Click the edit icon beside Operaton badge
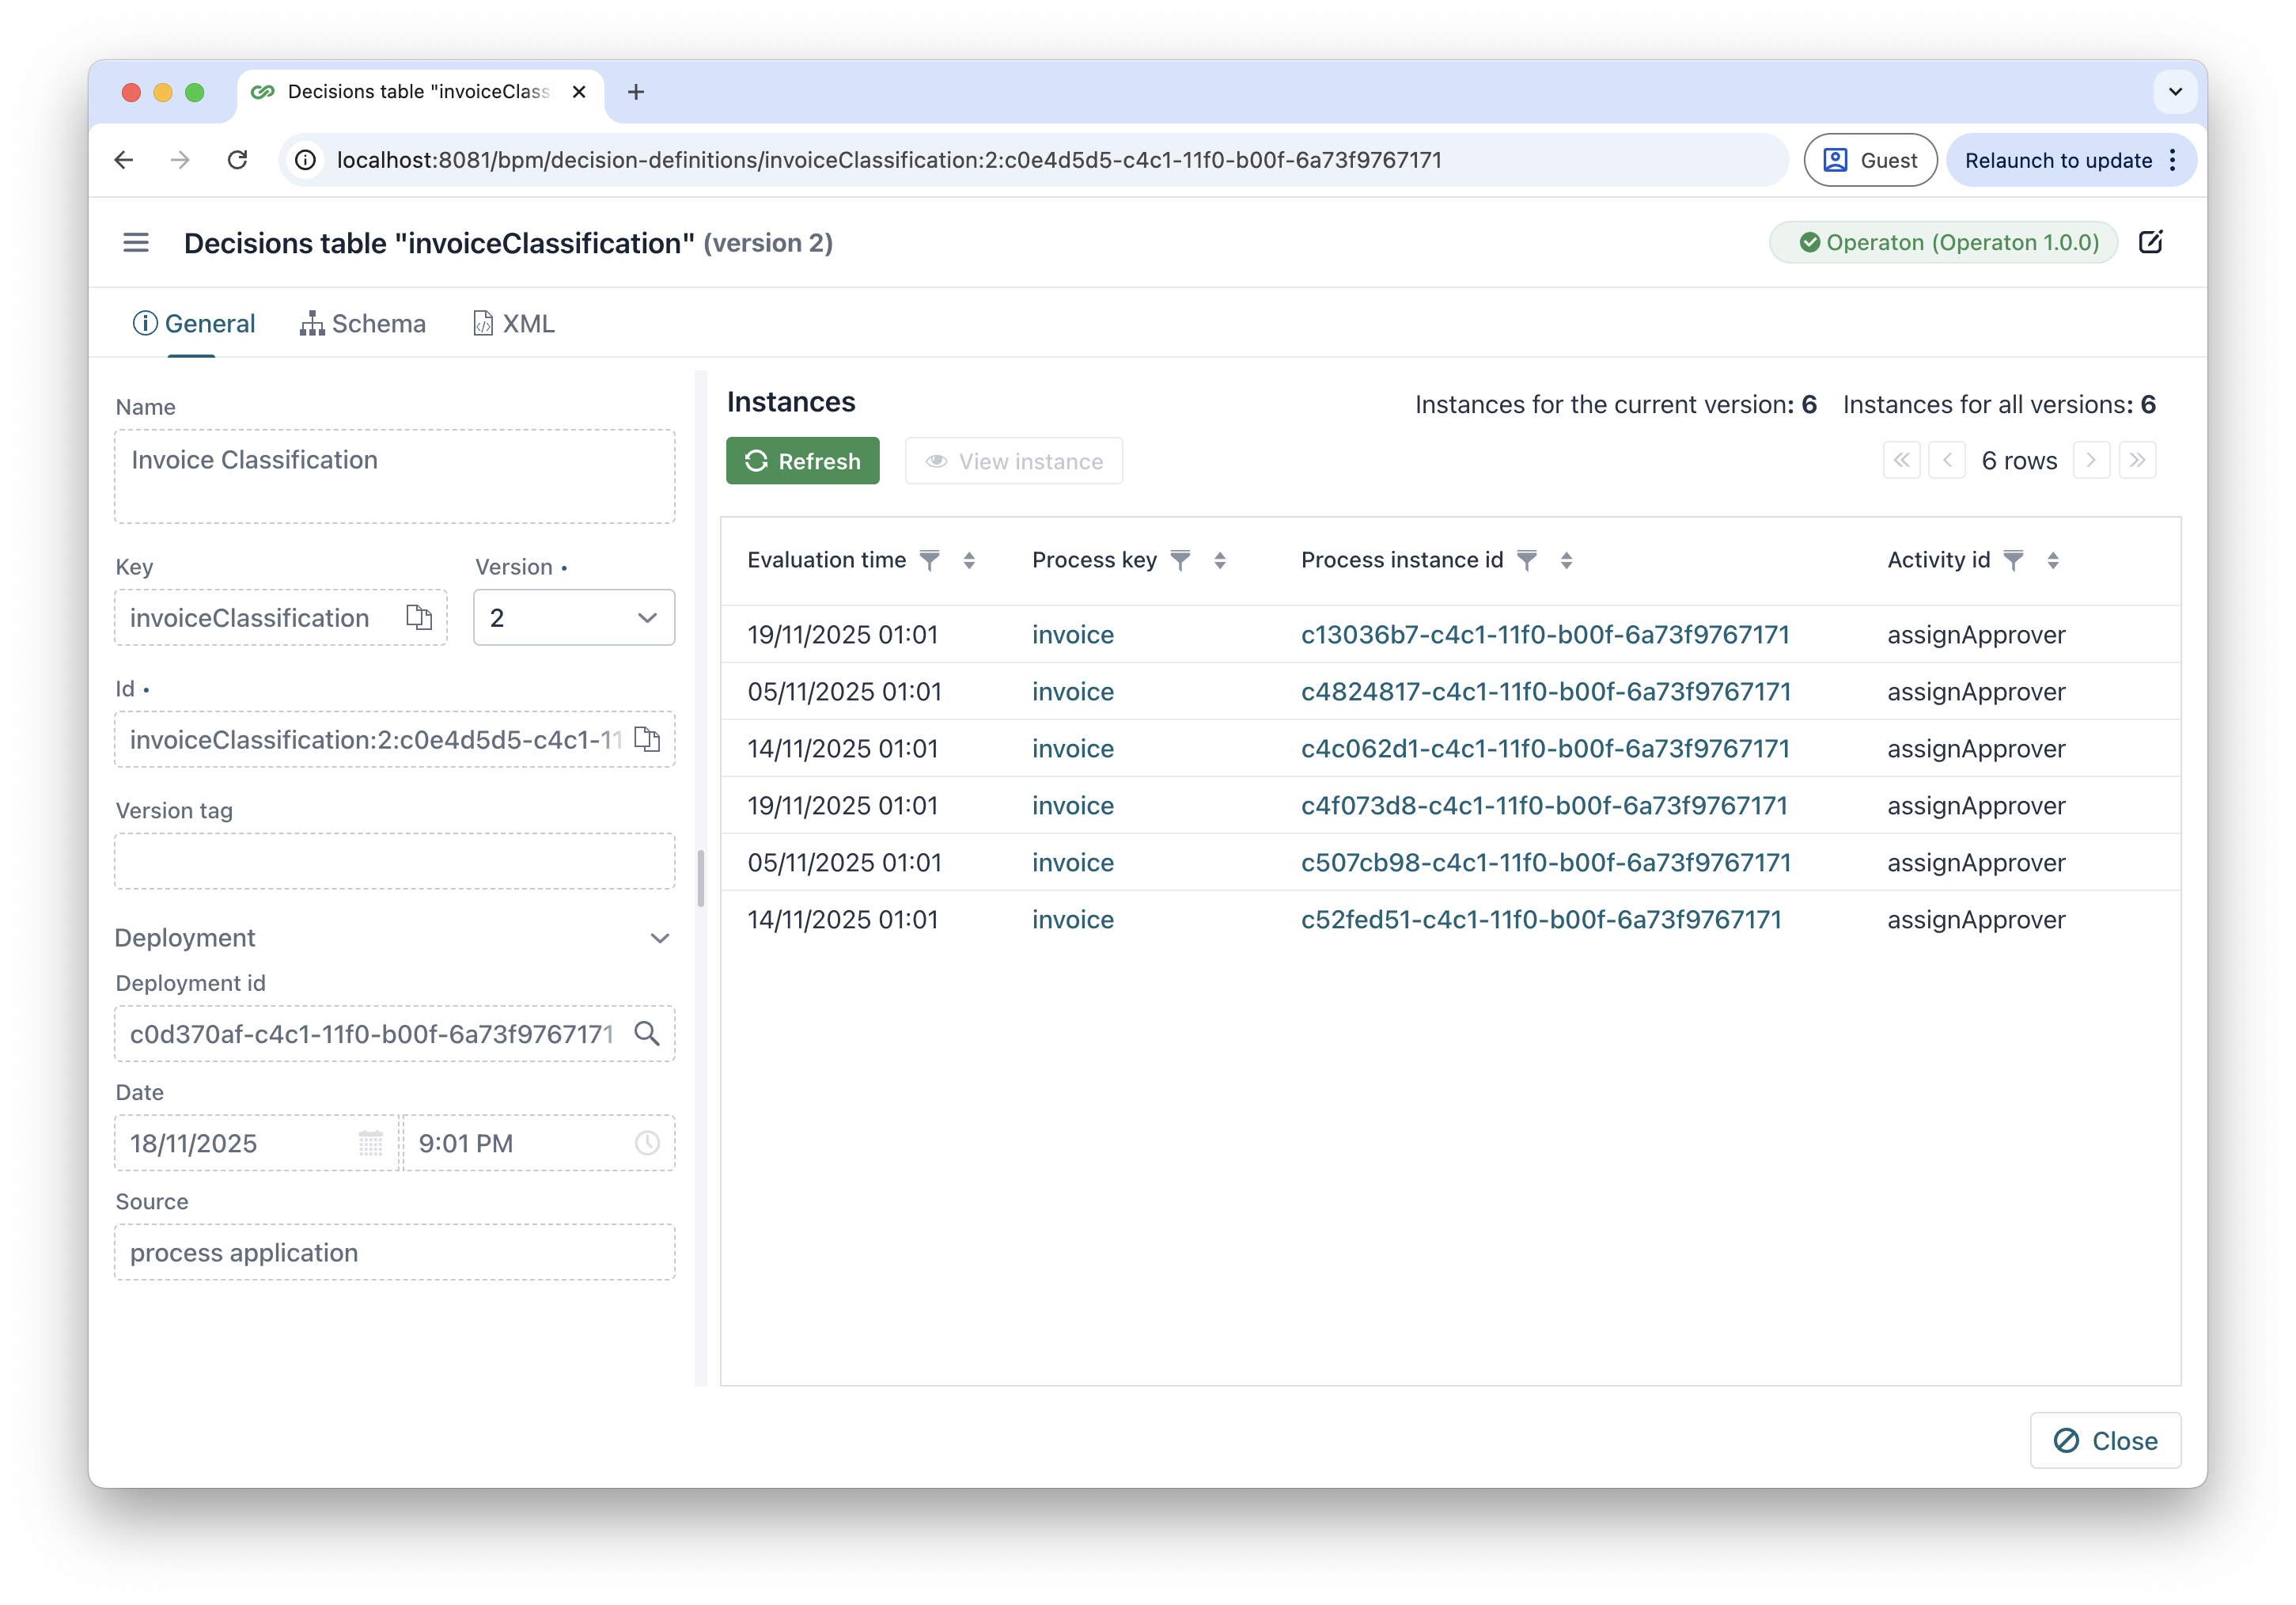This screenshot has width=2296, height=1605. 2150,243
